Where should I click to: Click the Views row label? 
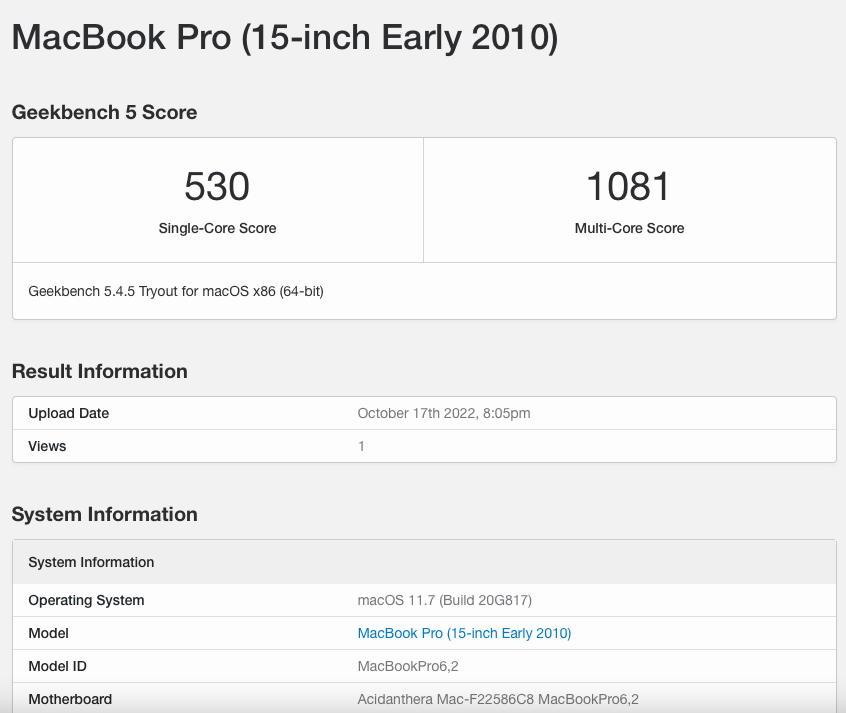coord(47,446)
